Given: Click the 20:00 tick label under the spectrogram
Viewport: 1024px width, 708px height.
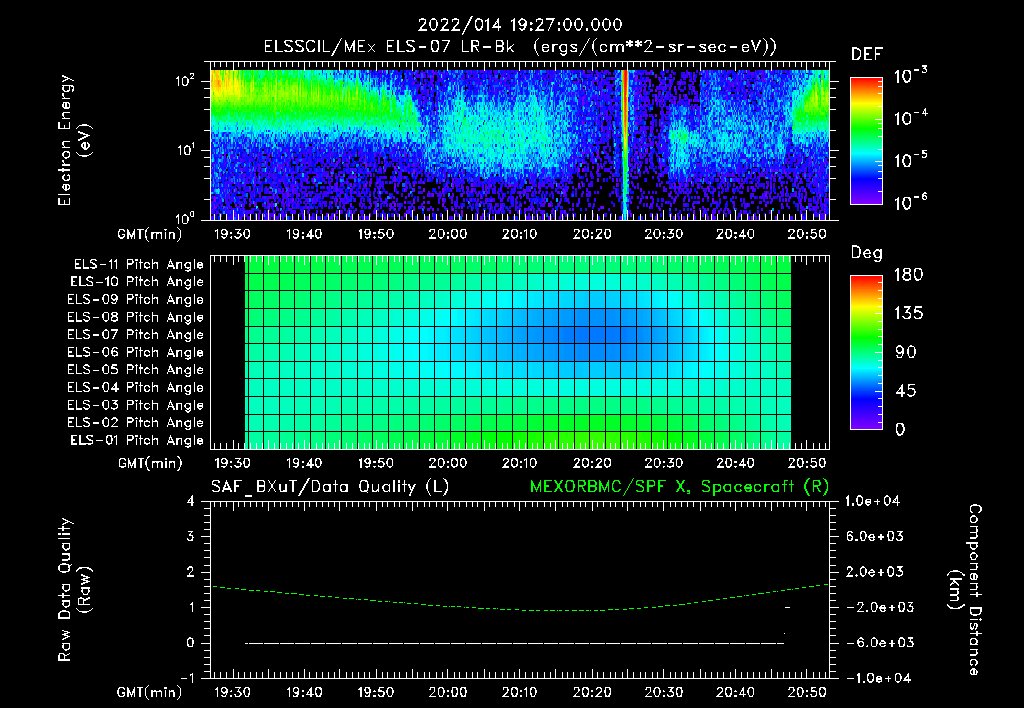Looking at the screenshot, I should point(448,234).
